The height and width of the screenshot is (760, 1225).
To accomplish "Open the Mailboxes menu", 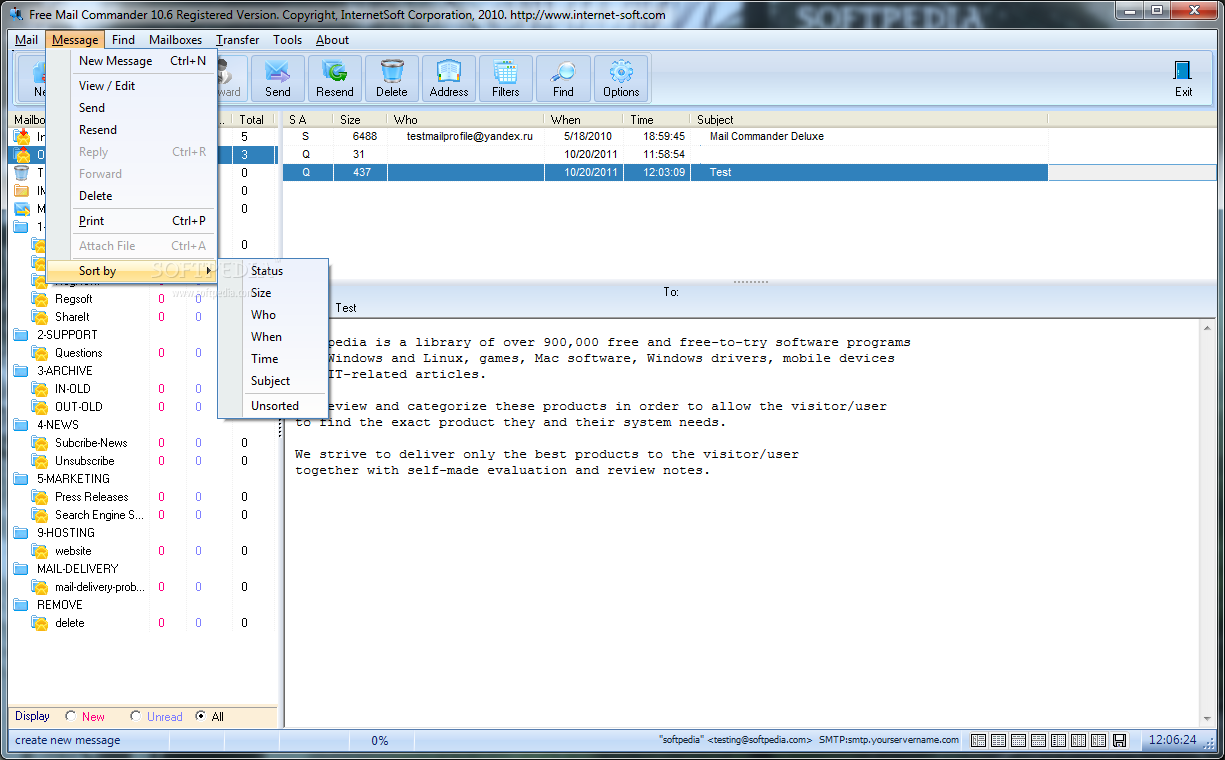I will click(x=175, y=40).
